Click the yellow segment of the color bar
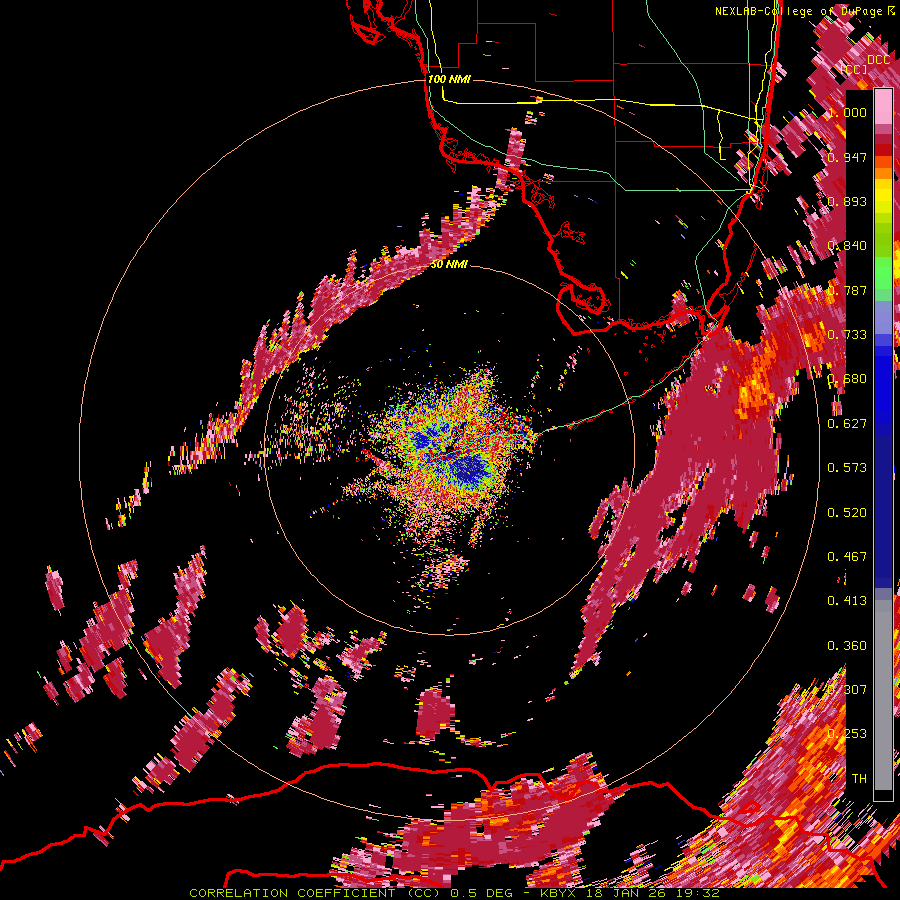The image size is (900, 900). click(x=883, y=196)
